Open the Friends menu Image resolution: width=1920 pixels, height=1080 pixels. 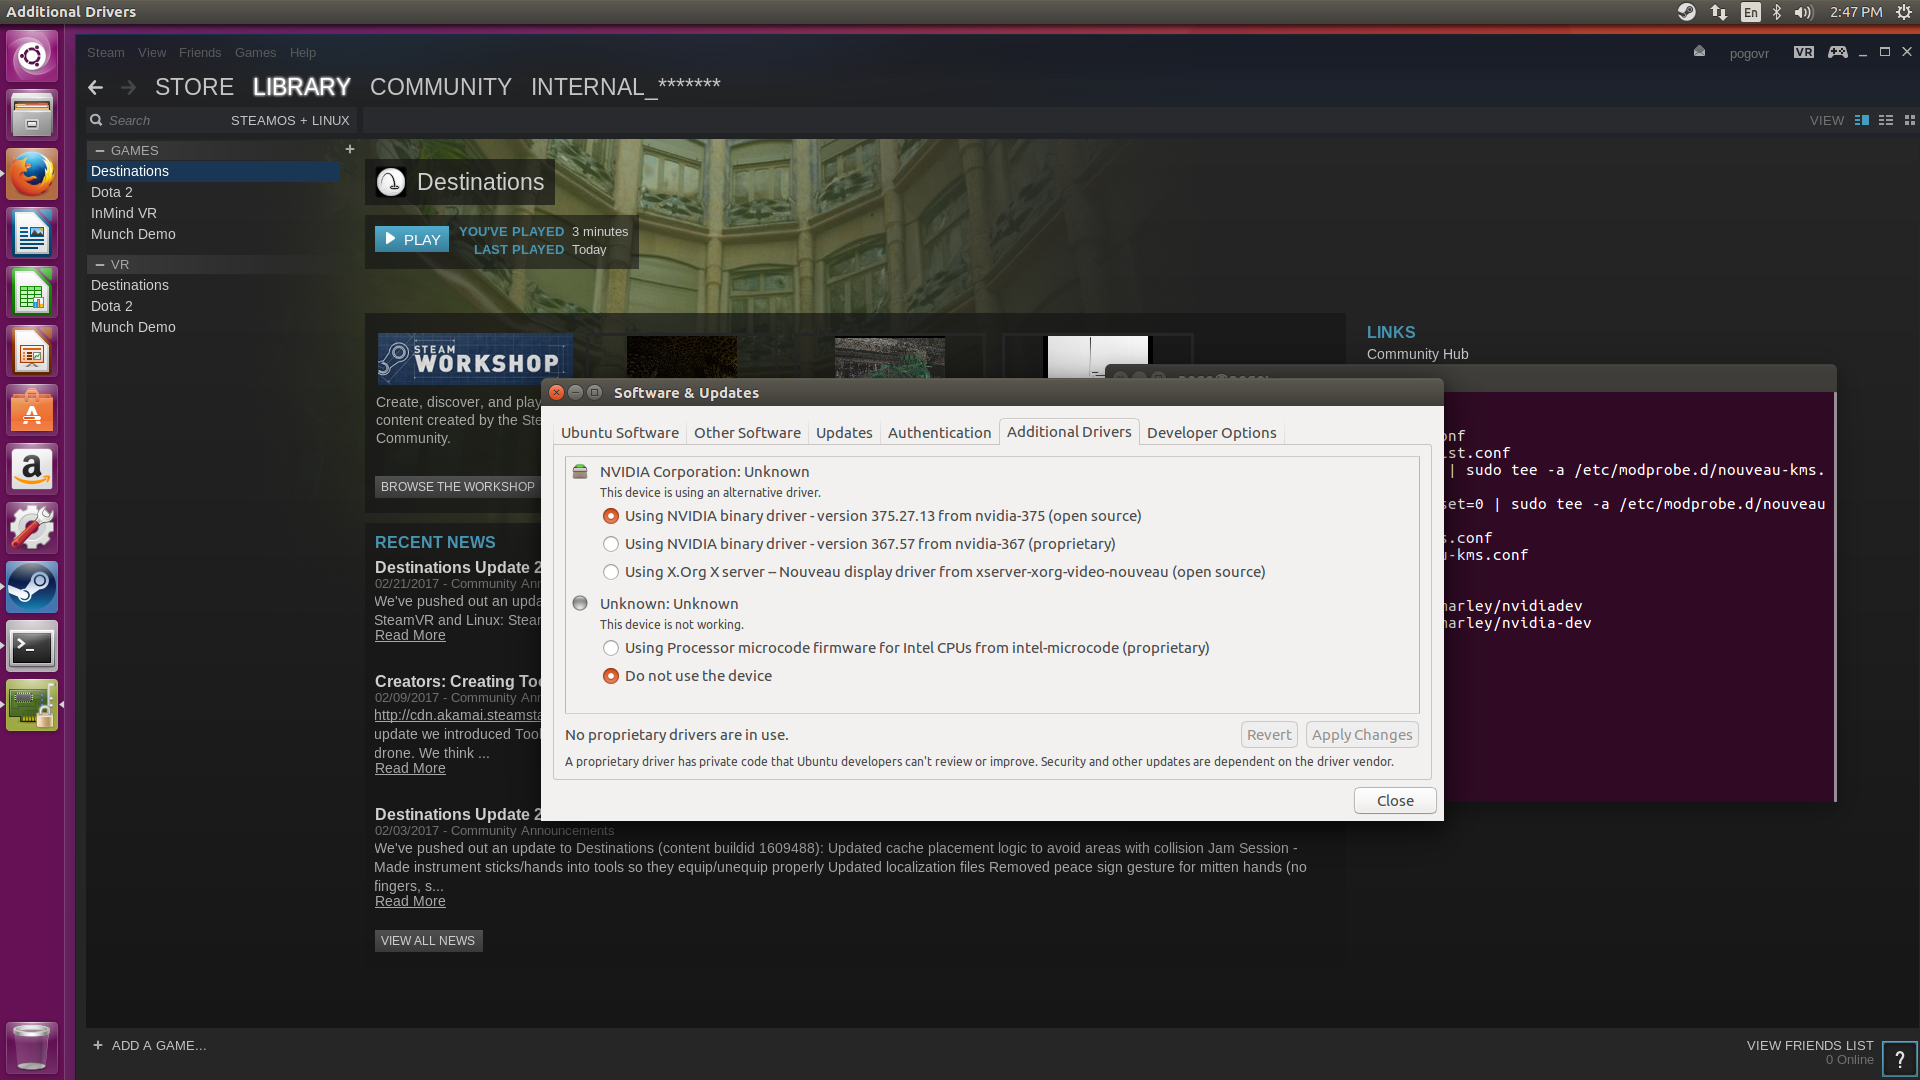200,52
